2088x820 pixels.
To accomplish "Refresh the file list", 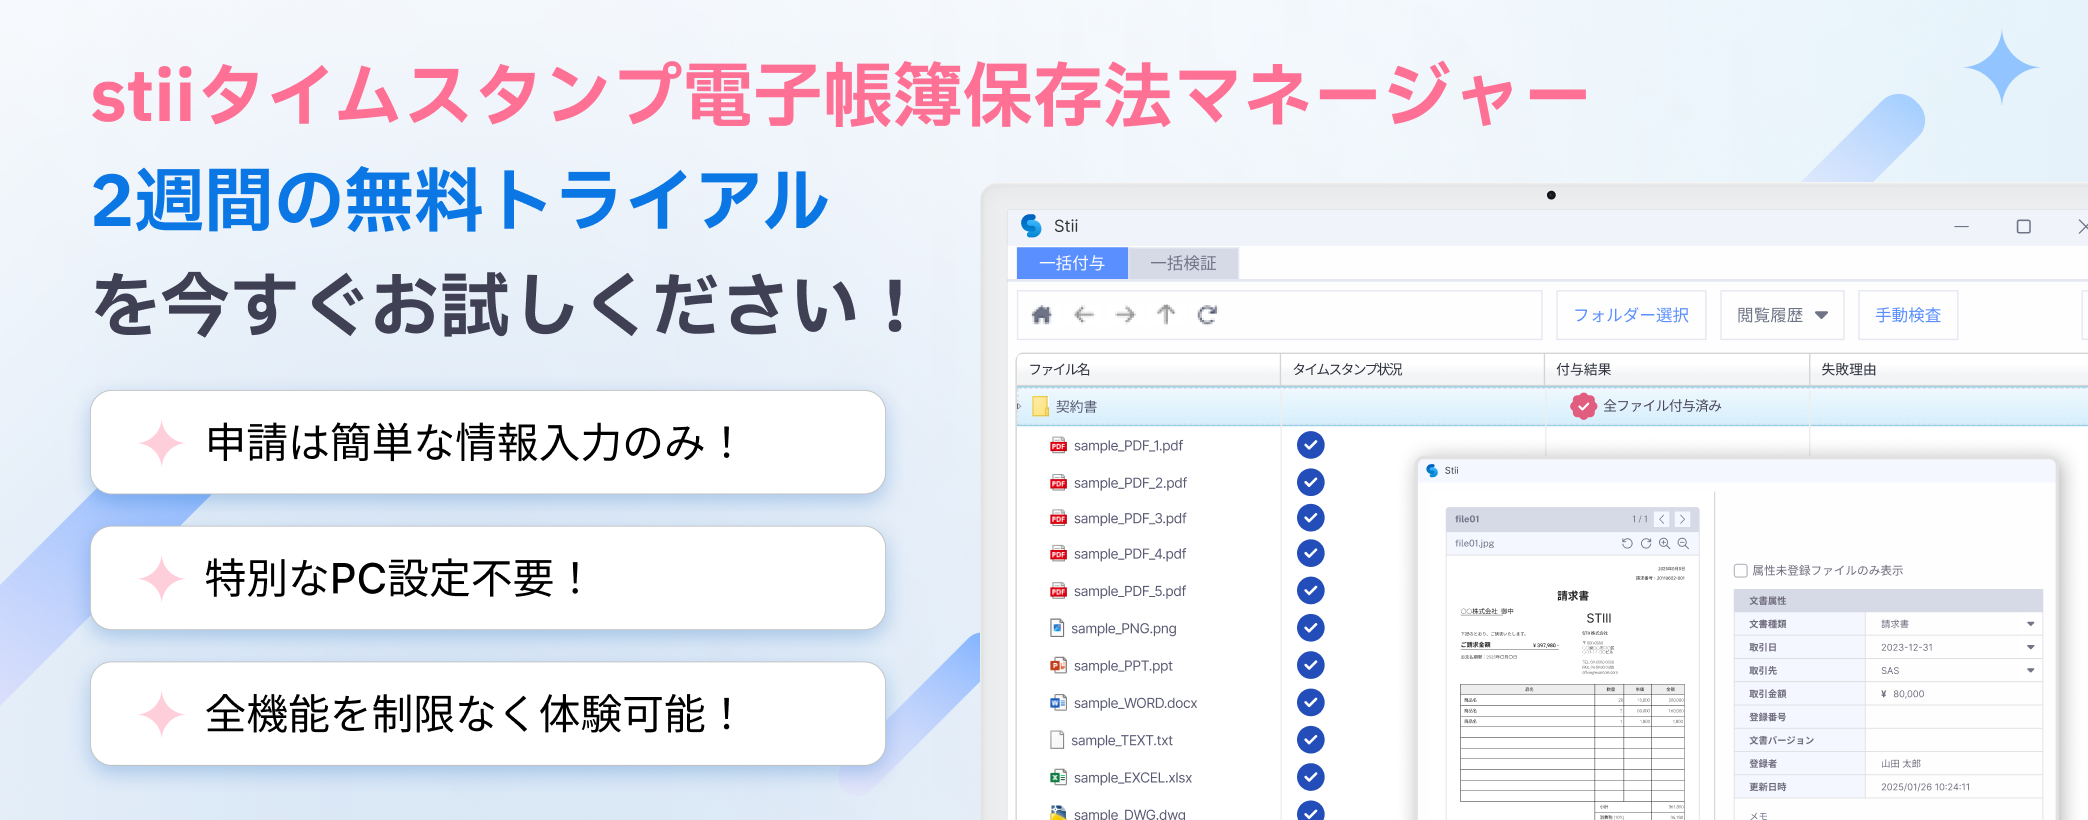I will (1208, 315).
